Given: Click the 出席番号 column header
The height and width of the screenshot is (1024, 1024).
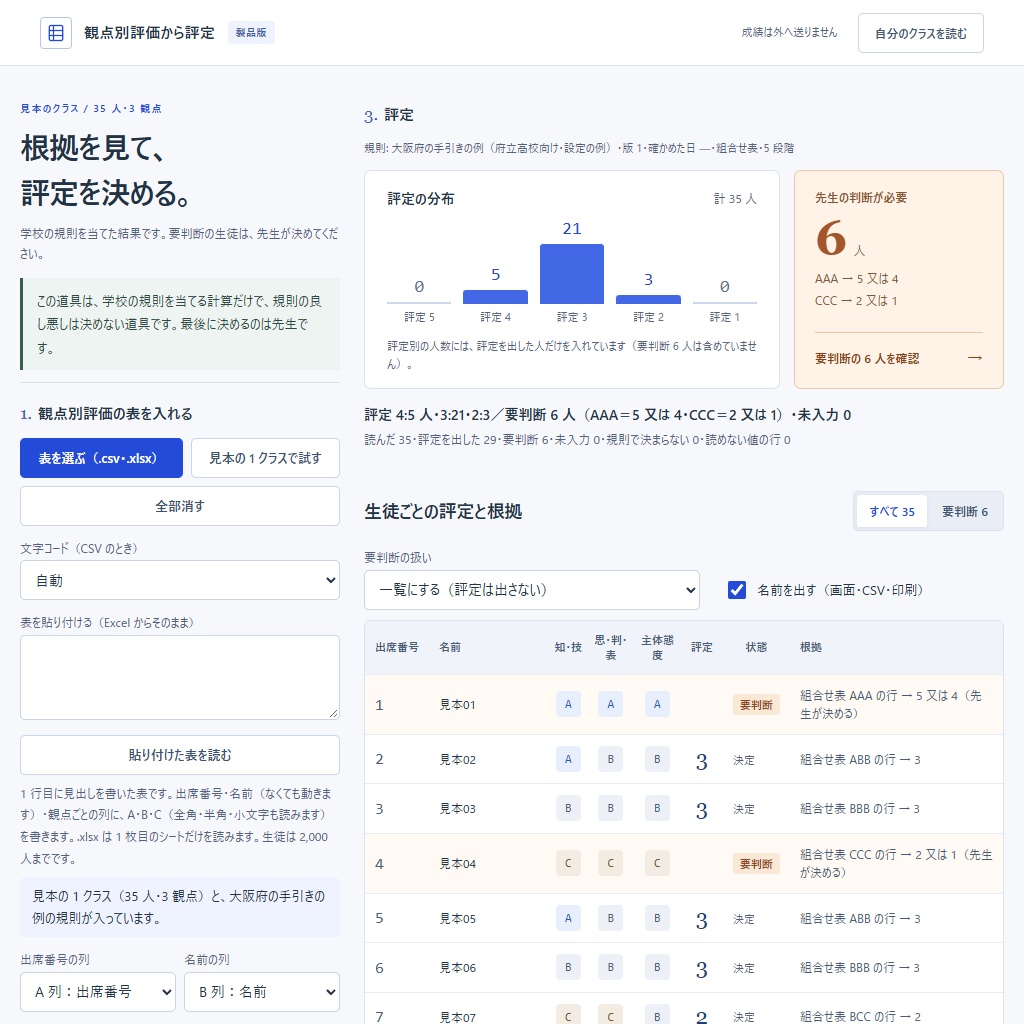Looking at the screenshot, I should [x=396, y=647].
